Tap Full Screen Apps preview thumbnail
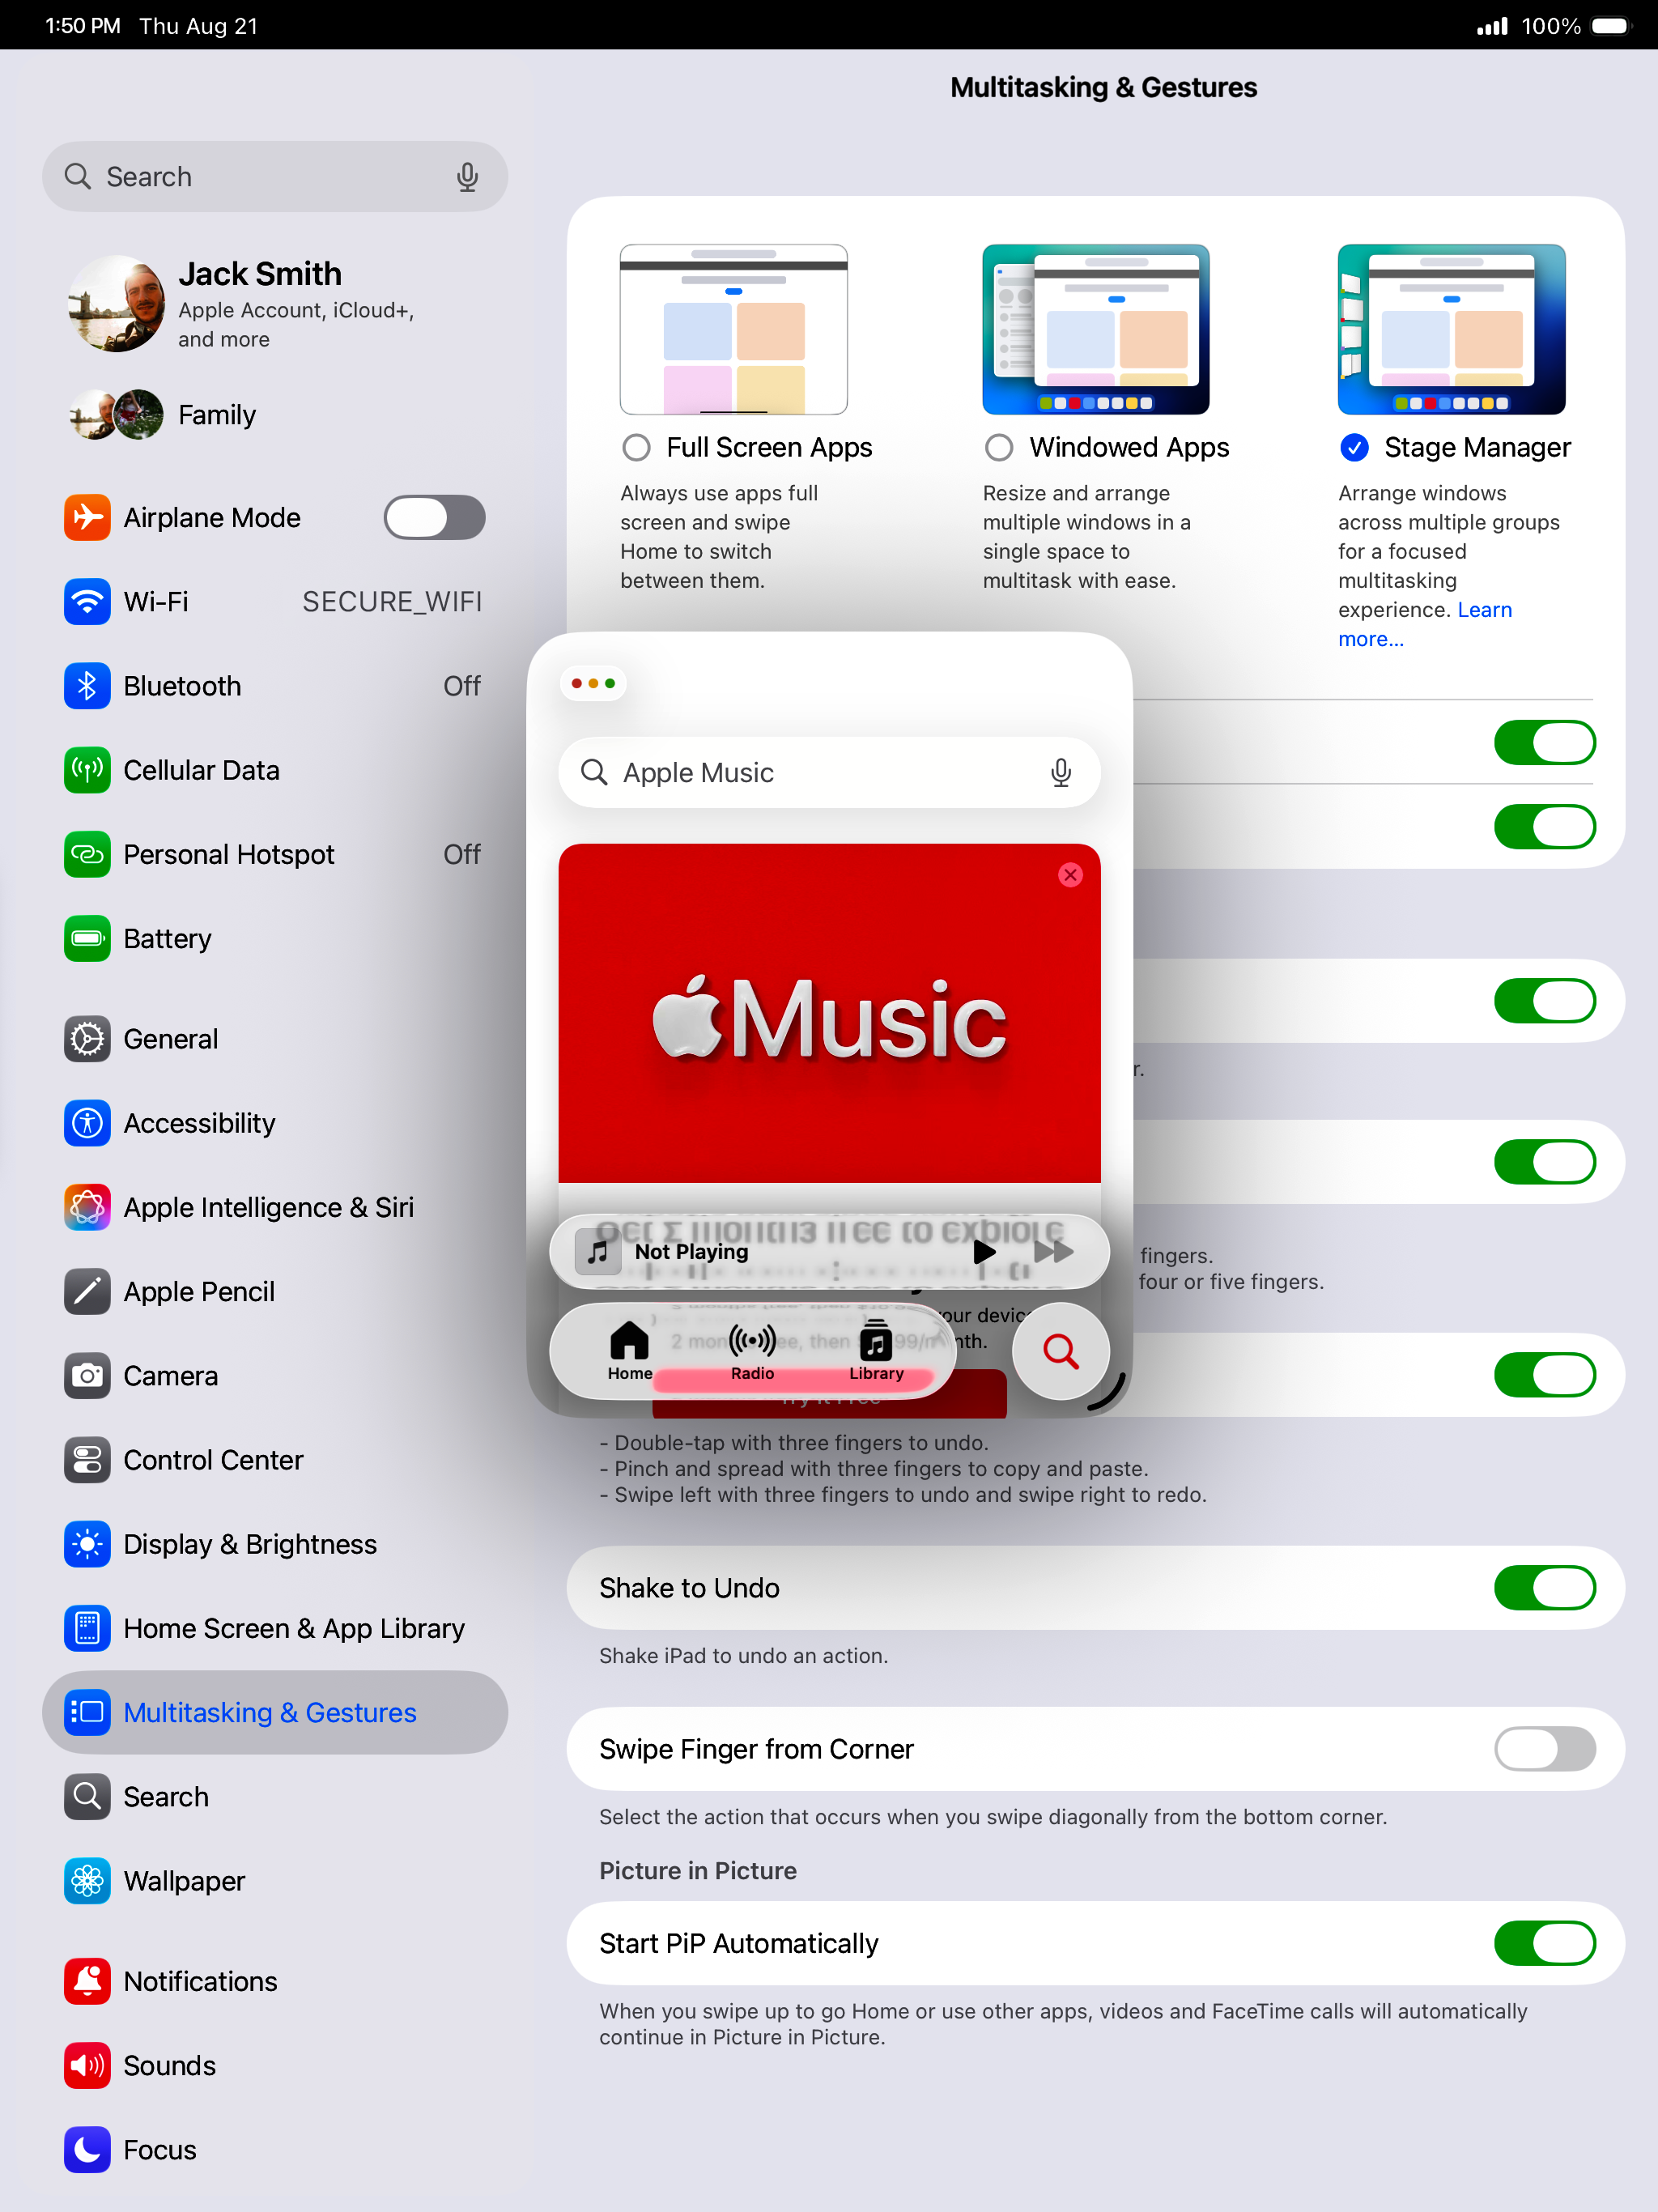The width and height of the screenshot is (1658, 2212). [x=733, y=329]
